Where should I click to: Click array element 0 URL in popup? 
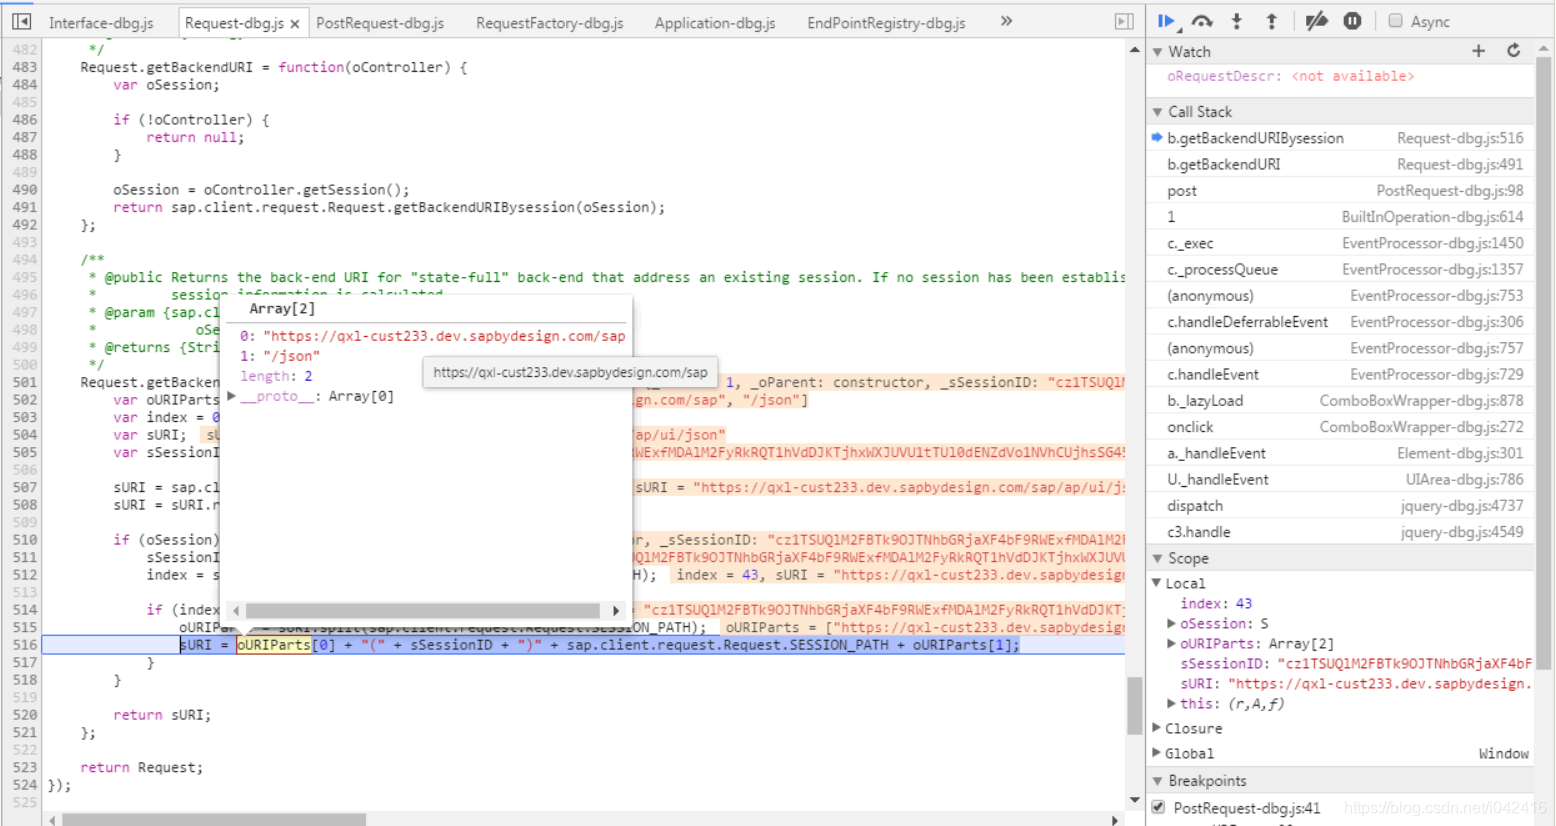(444, 336)
